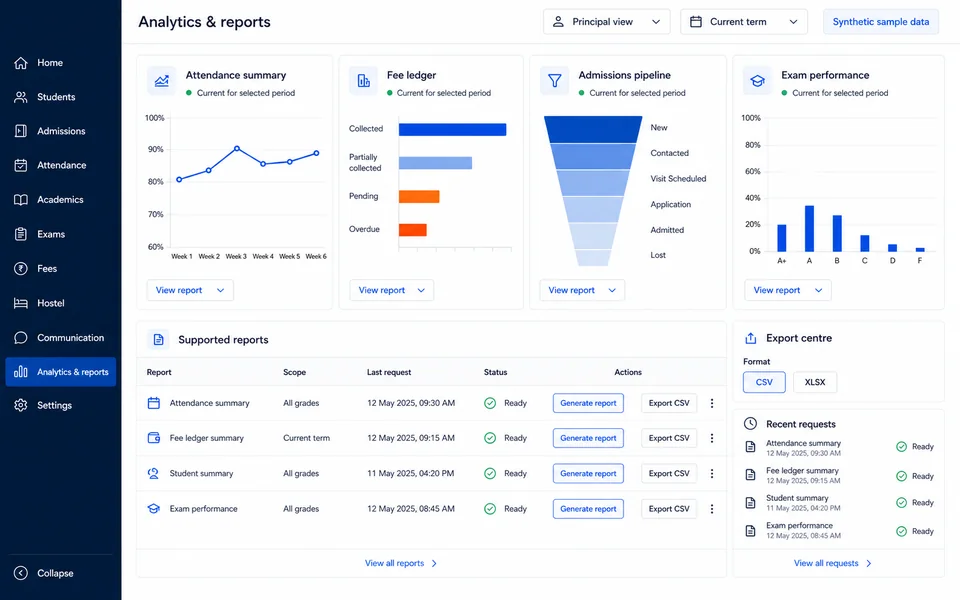Screen dimensions: 960x600
Task: Click the "11 May 2025, 04:20 PM" table cell
Action: pos(410,473)
